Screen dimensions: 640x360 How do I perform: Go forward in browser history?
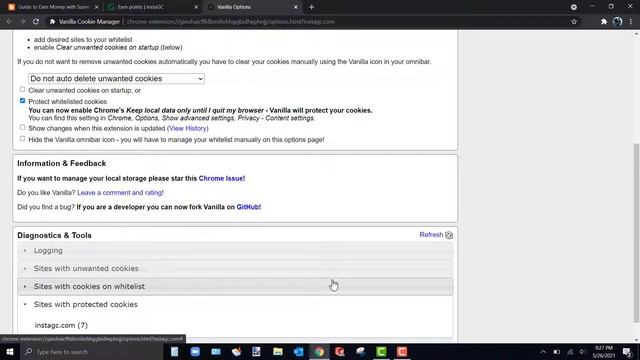[22, 22]
